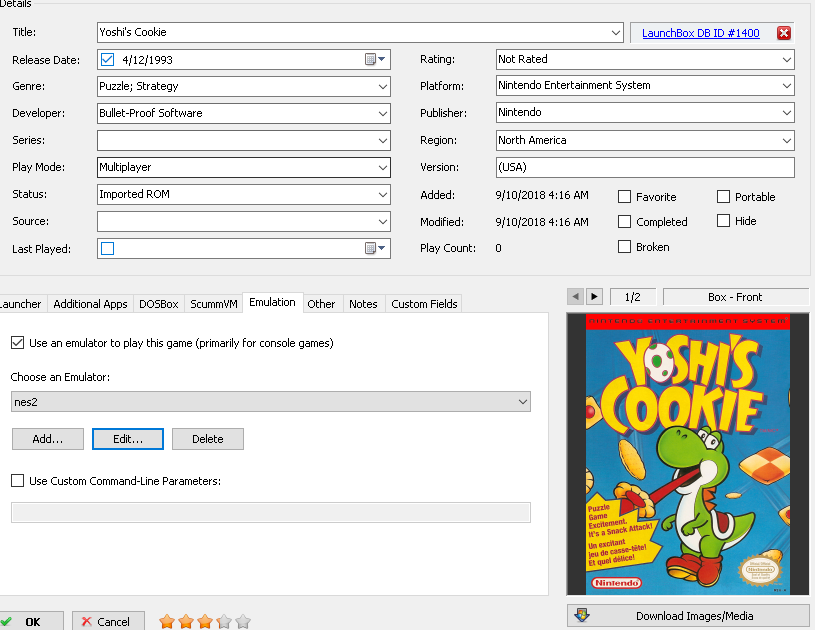This screenshot has height=630, width=815.
Task: Set rating to the second star
Action: click(x=186, y=621)
